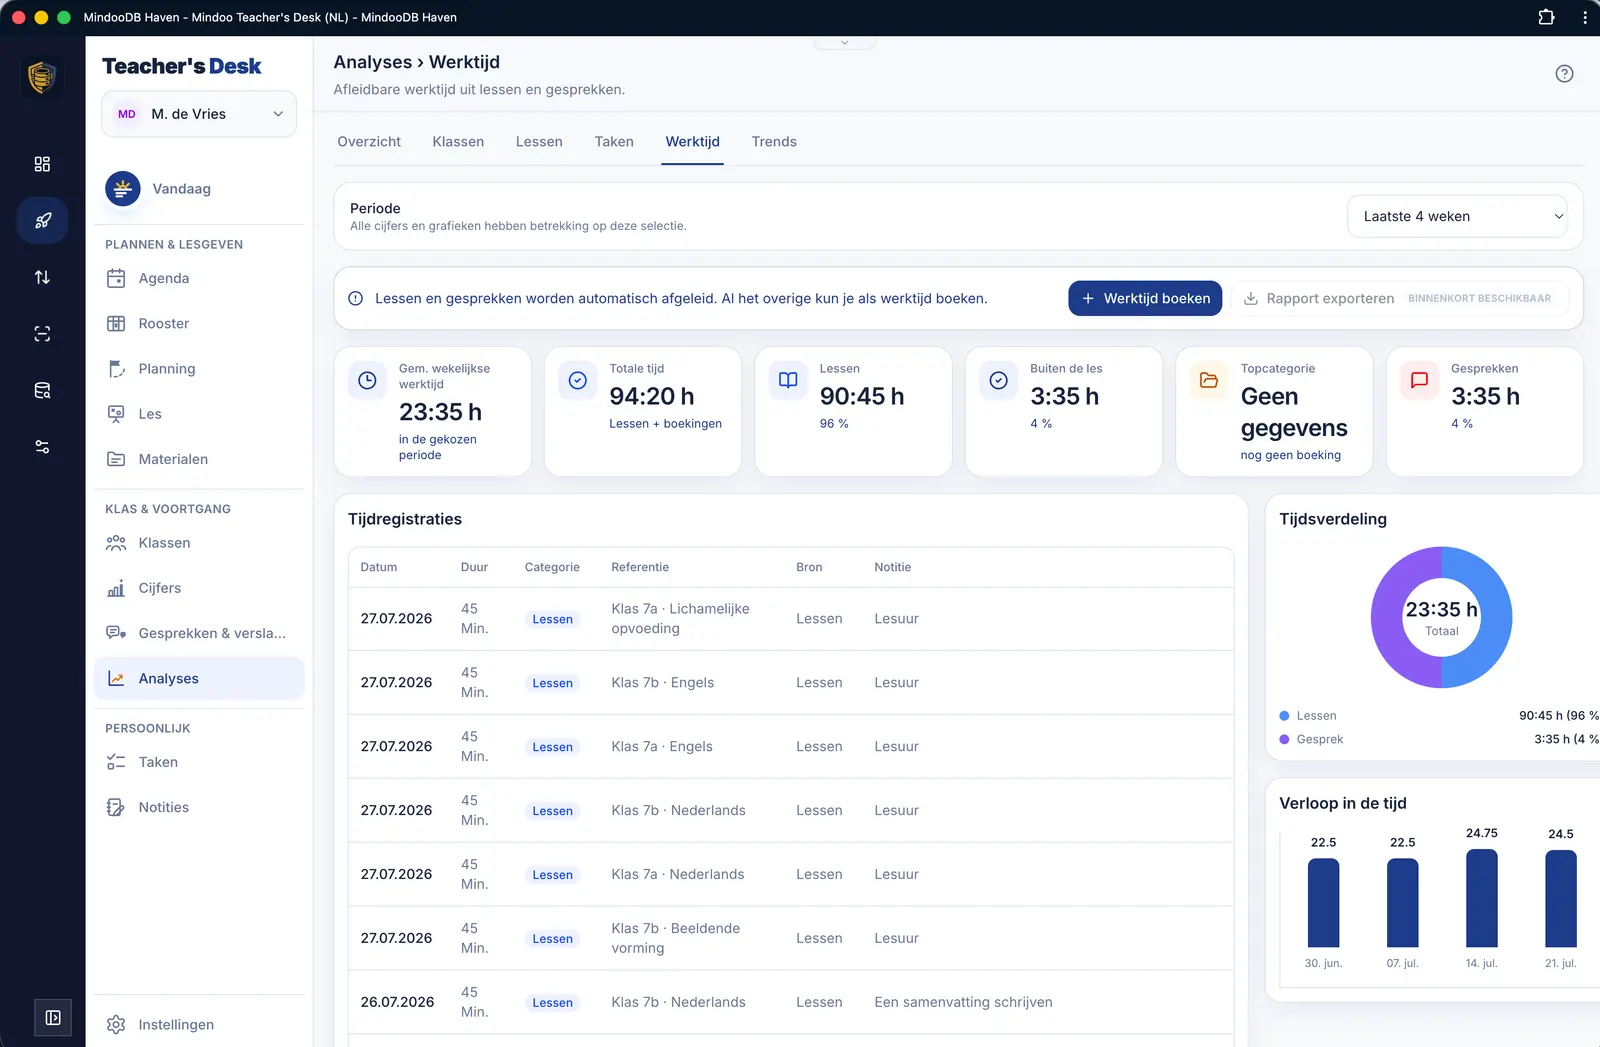Click the Werktijd boeken button
Image resolution: width=1600 pixels, height=1047 pixels.
1145,298
